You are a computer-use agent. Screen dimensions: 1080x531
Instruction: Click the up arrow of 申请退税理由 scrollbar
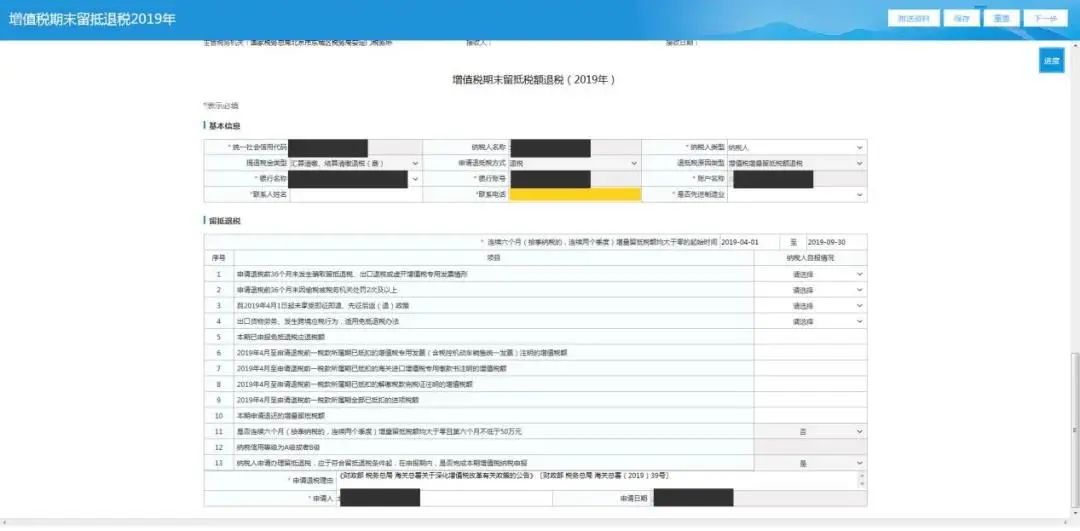click(862, 476)
